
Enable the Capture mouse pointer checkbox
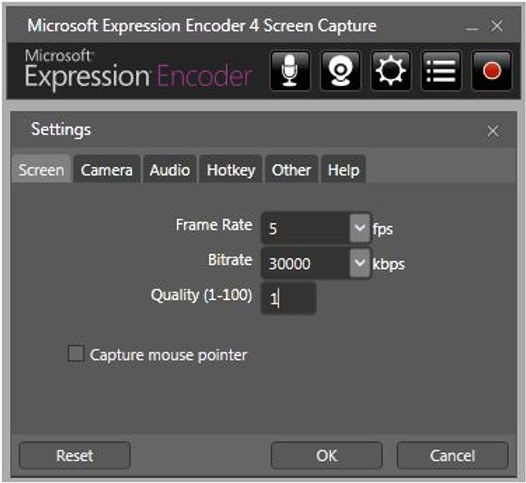76,354
